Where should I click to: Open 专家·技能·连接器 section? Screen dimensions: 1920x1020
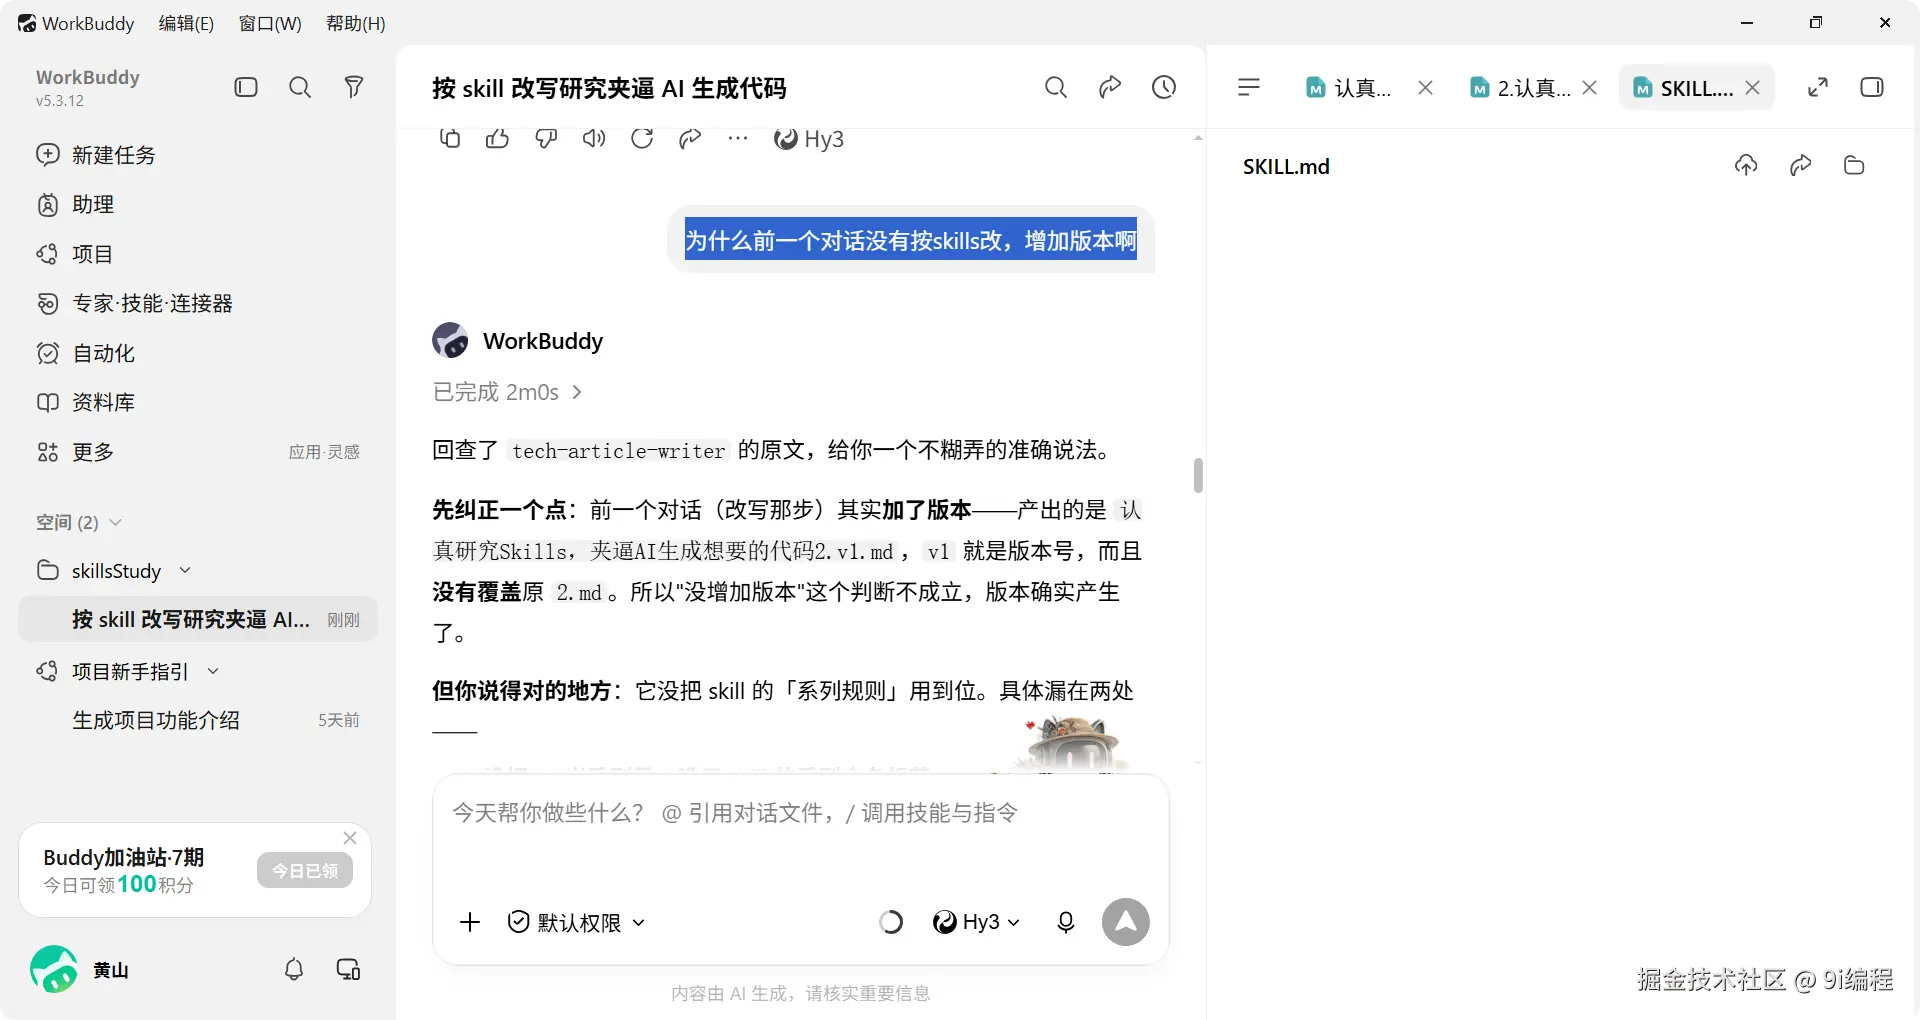135,303
